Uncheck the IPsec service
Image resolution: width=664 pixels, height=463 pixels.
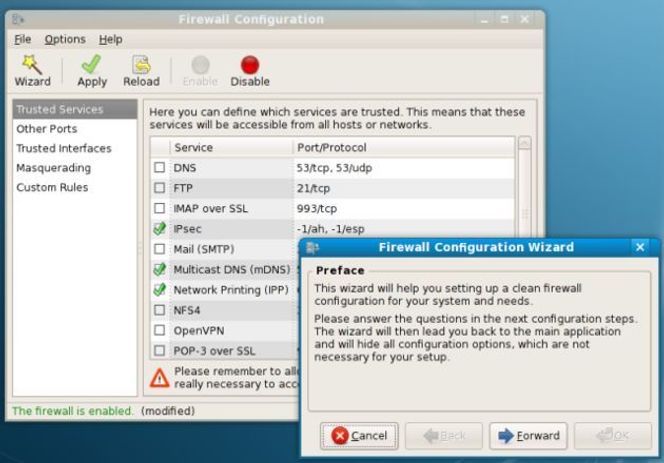point(160,228)
